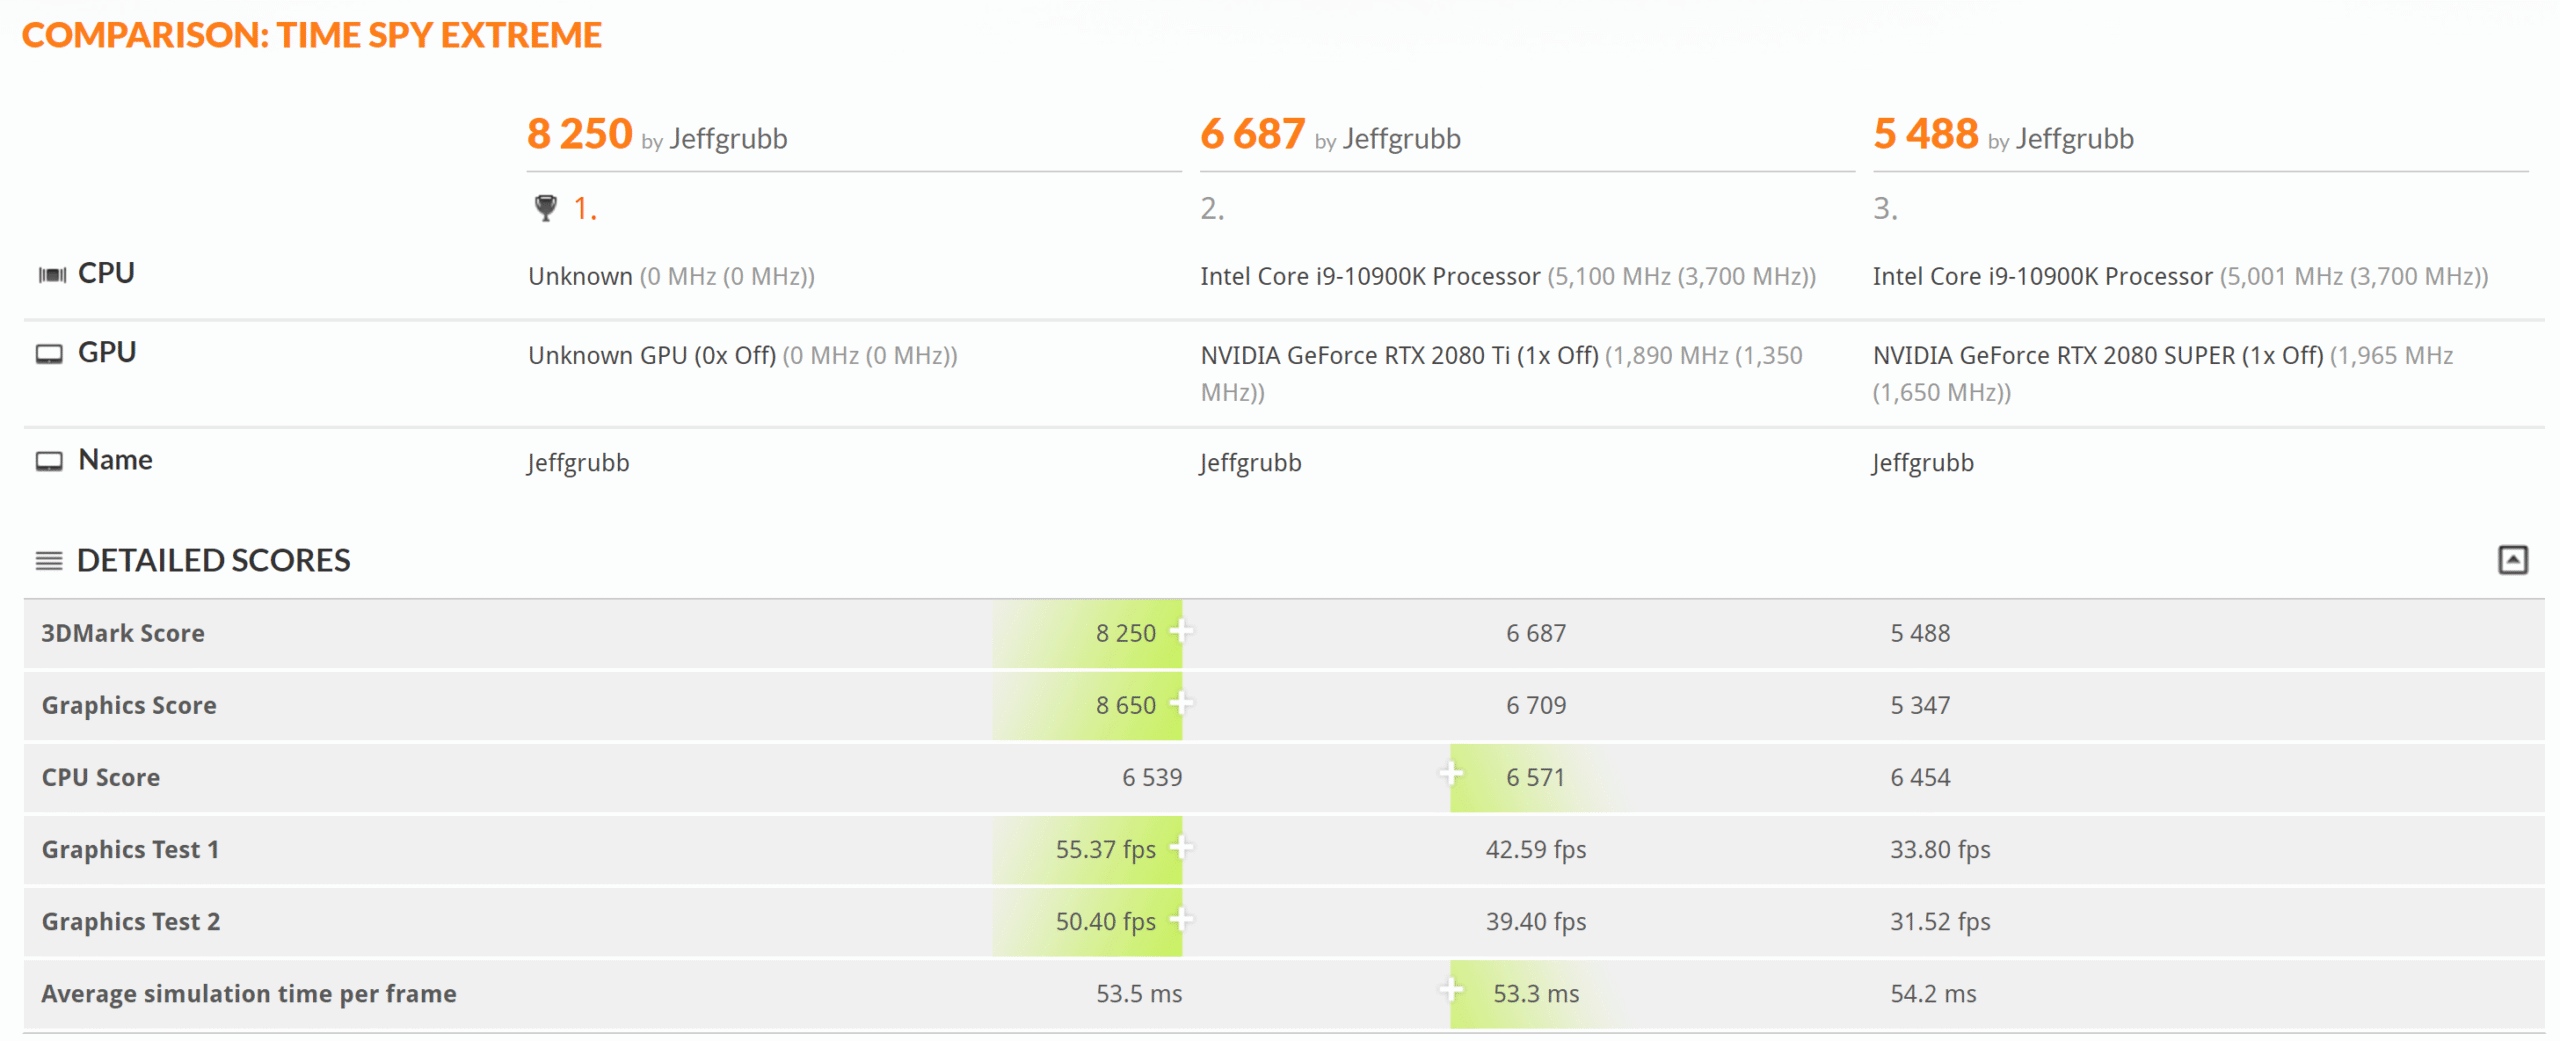2560x1041 pixels.
Task: Click the plus icon beside 50.40 fps
Action: point(1181,919)
